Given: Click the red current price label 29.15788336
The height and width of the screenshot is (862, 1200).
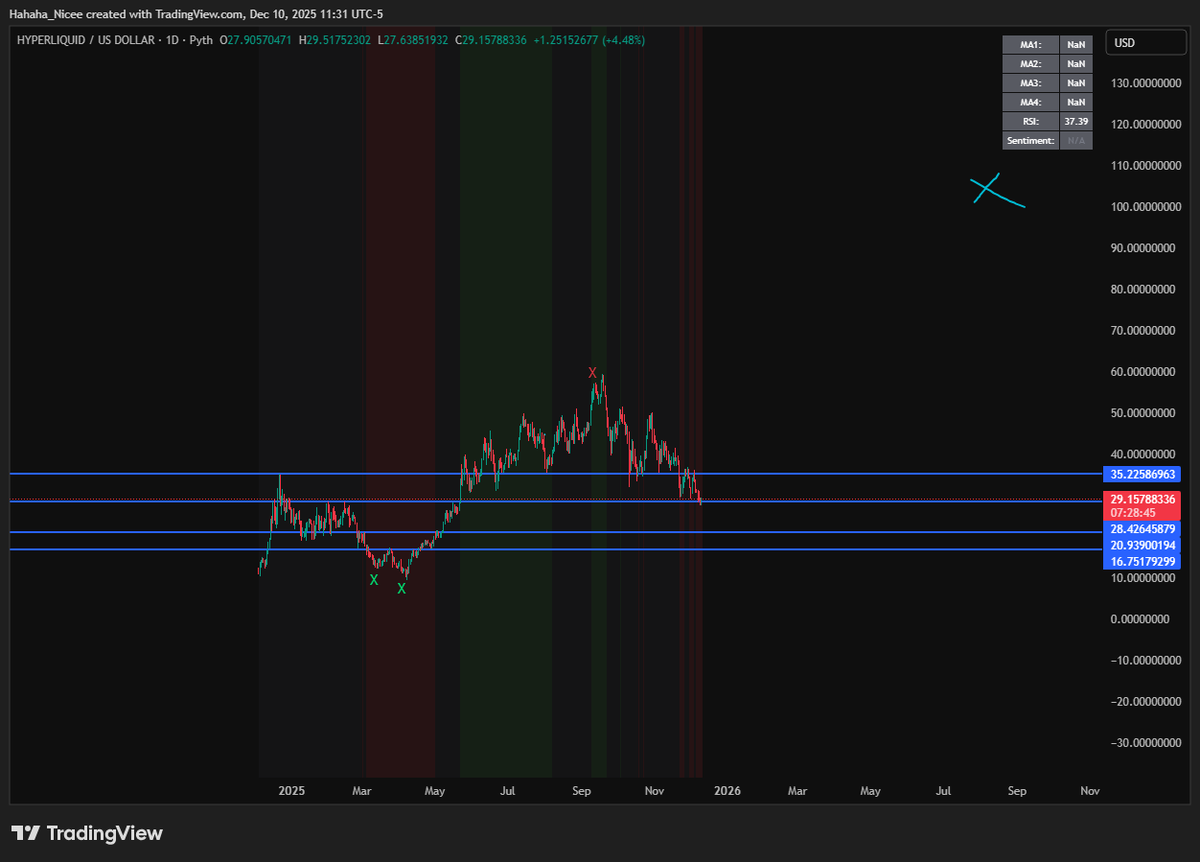Looking at the screenshot, I should point(1144,498).
